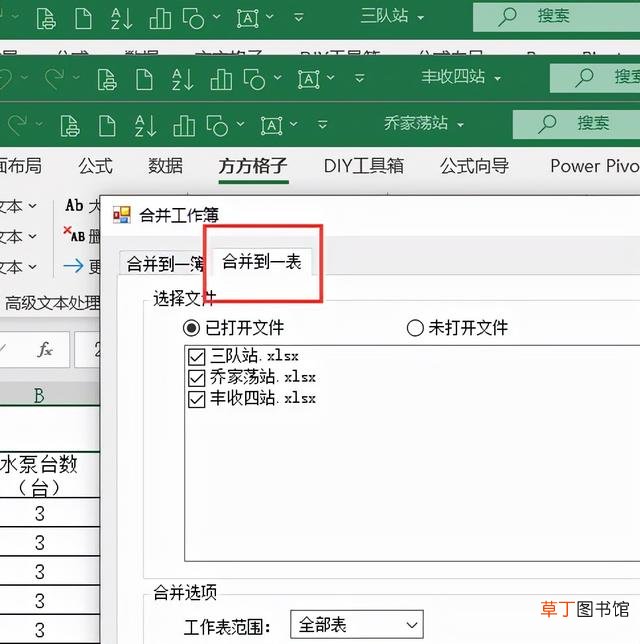Viewport: 640px width, 644px height.
Task: Click search box in 乔家荡站 window
Action: click(x=576, y=124)
